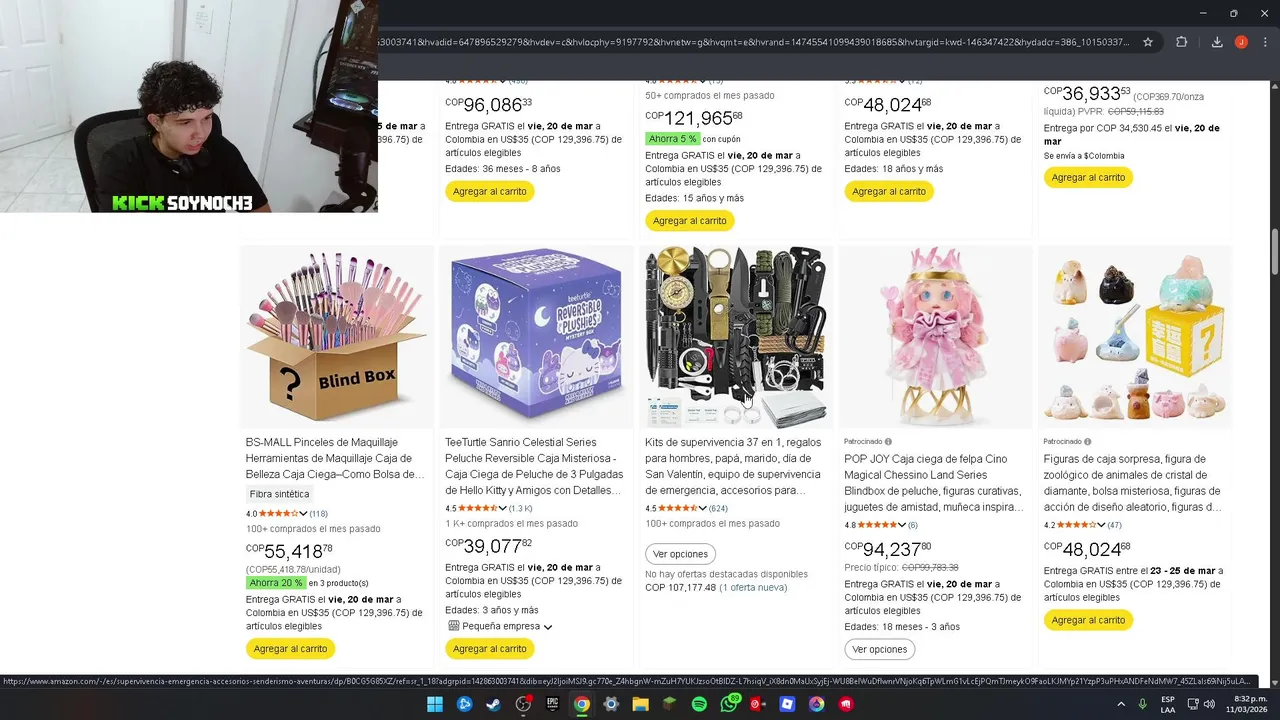Open Spotify from the taskbar
This screenshot has height=720, width=1280.
pos(699,704)
